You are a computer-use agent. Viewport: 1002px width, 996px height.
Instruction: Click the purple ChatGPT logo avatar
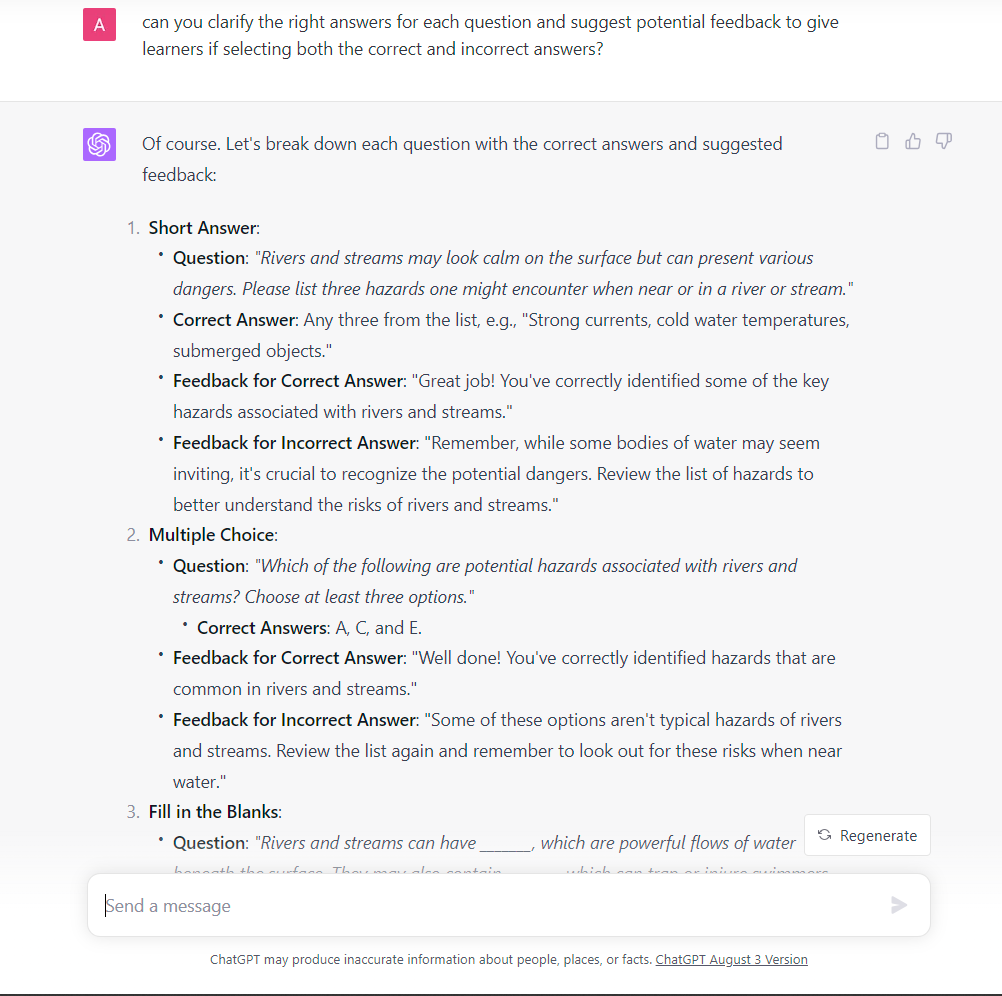coord(99,144)
